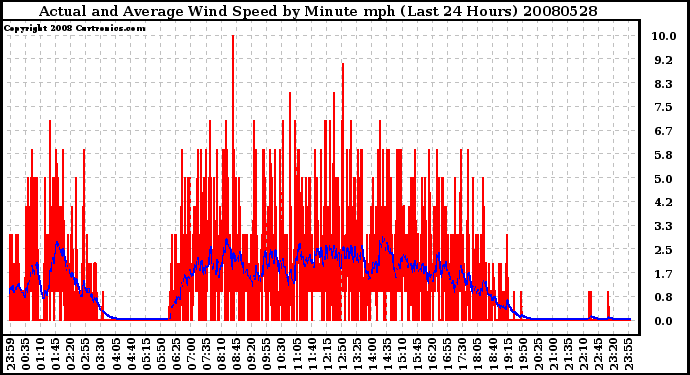Click the 13:25 time axis label
The height and width of the screenshot is (375, 690).
coord(356,354)
